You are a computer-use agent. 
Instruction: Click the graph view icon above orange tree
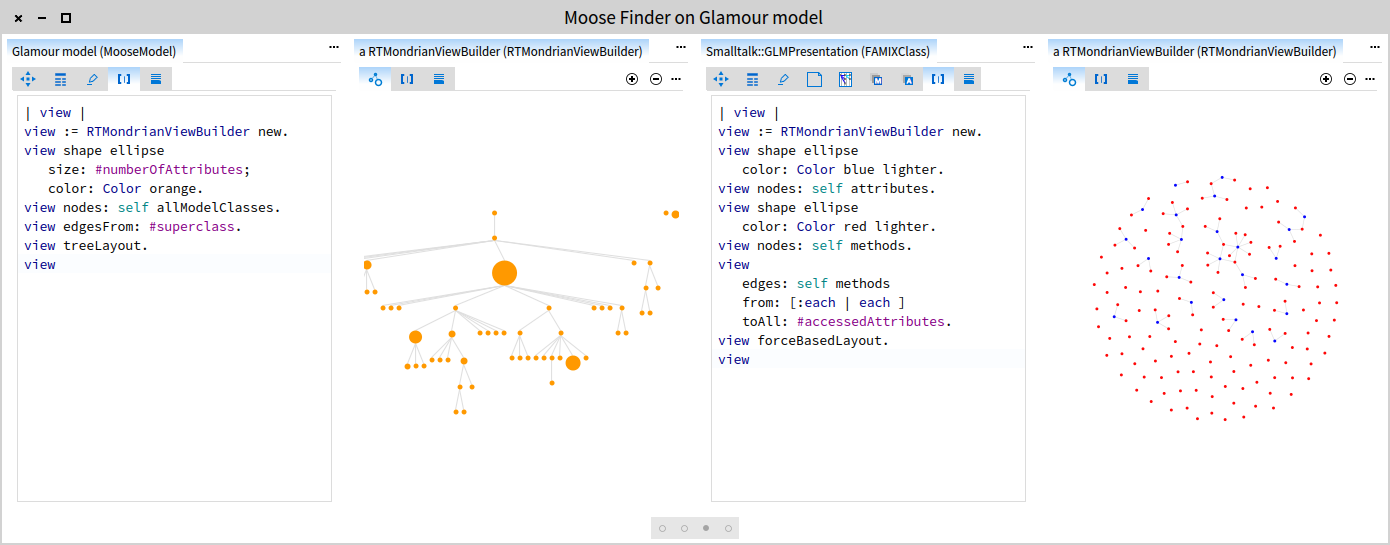click(x=375, y=79)
